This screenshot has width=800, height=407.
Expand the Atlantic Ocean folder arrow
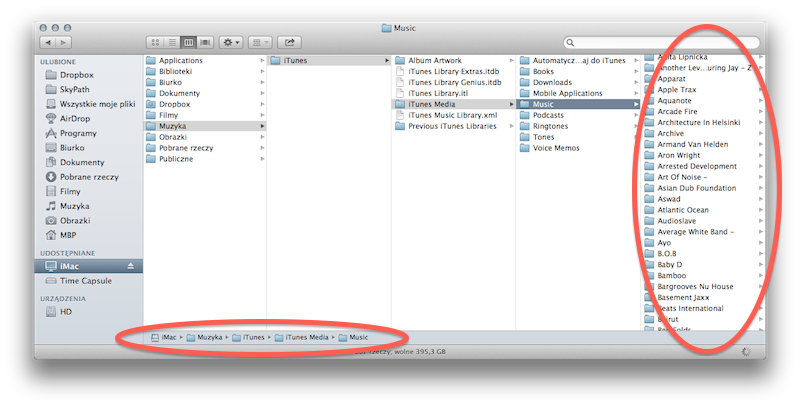761,210
